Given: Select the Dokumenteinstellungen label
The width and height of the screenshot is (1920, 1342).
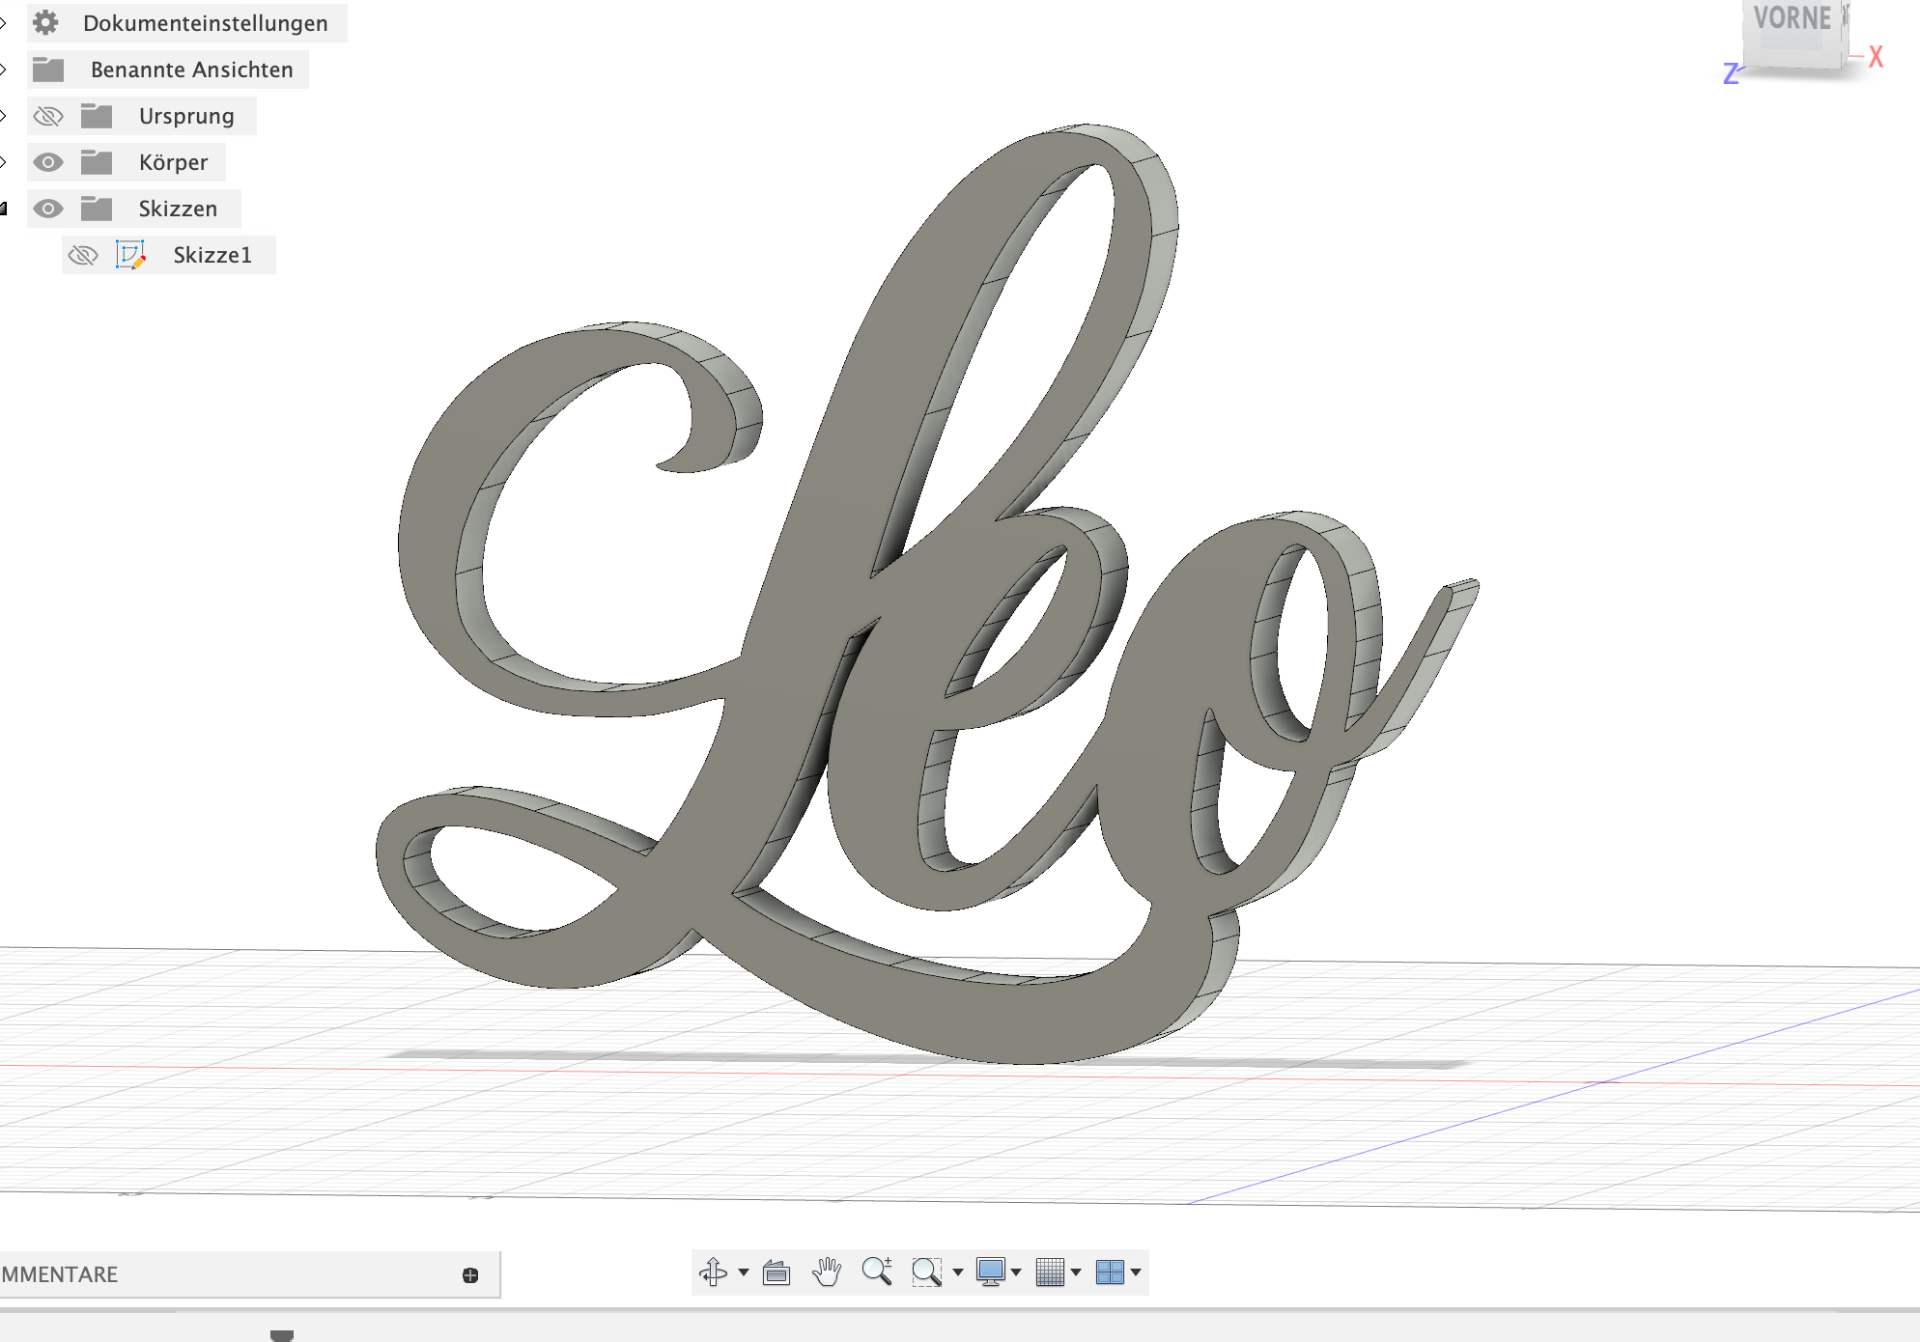Looking at the screenshot, I should click(x=205, y=23).
